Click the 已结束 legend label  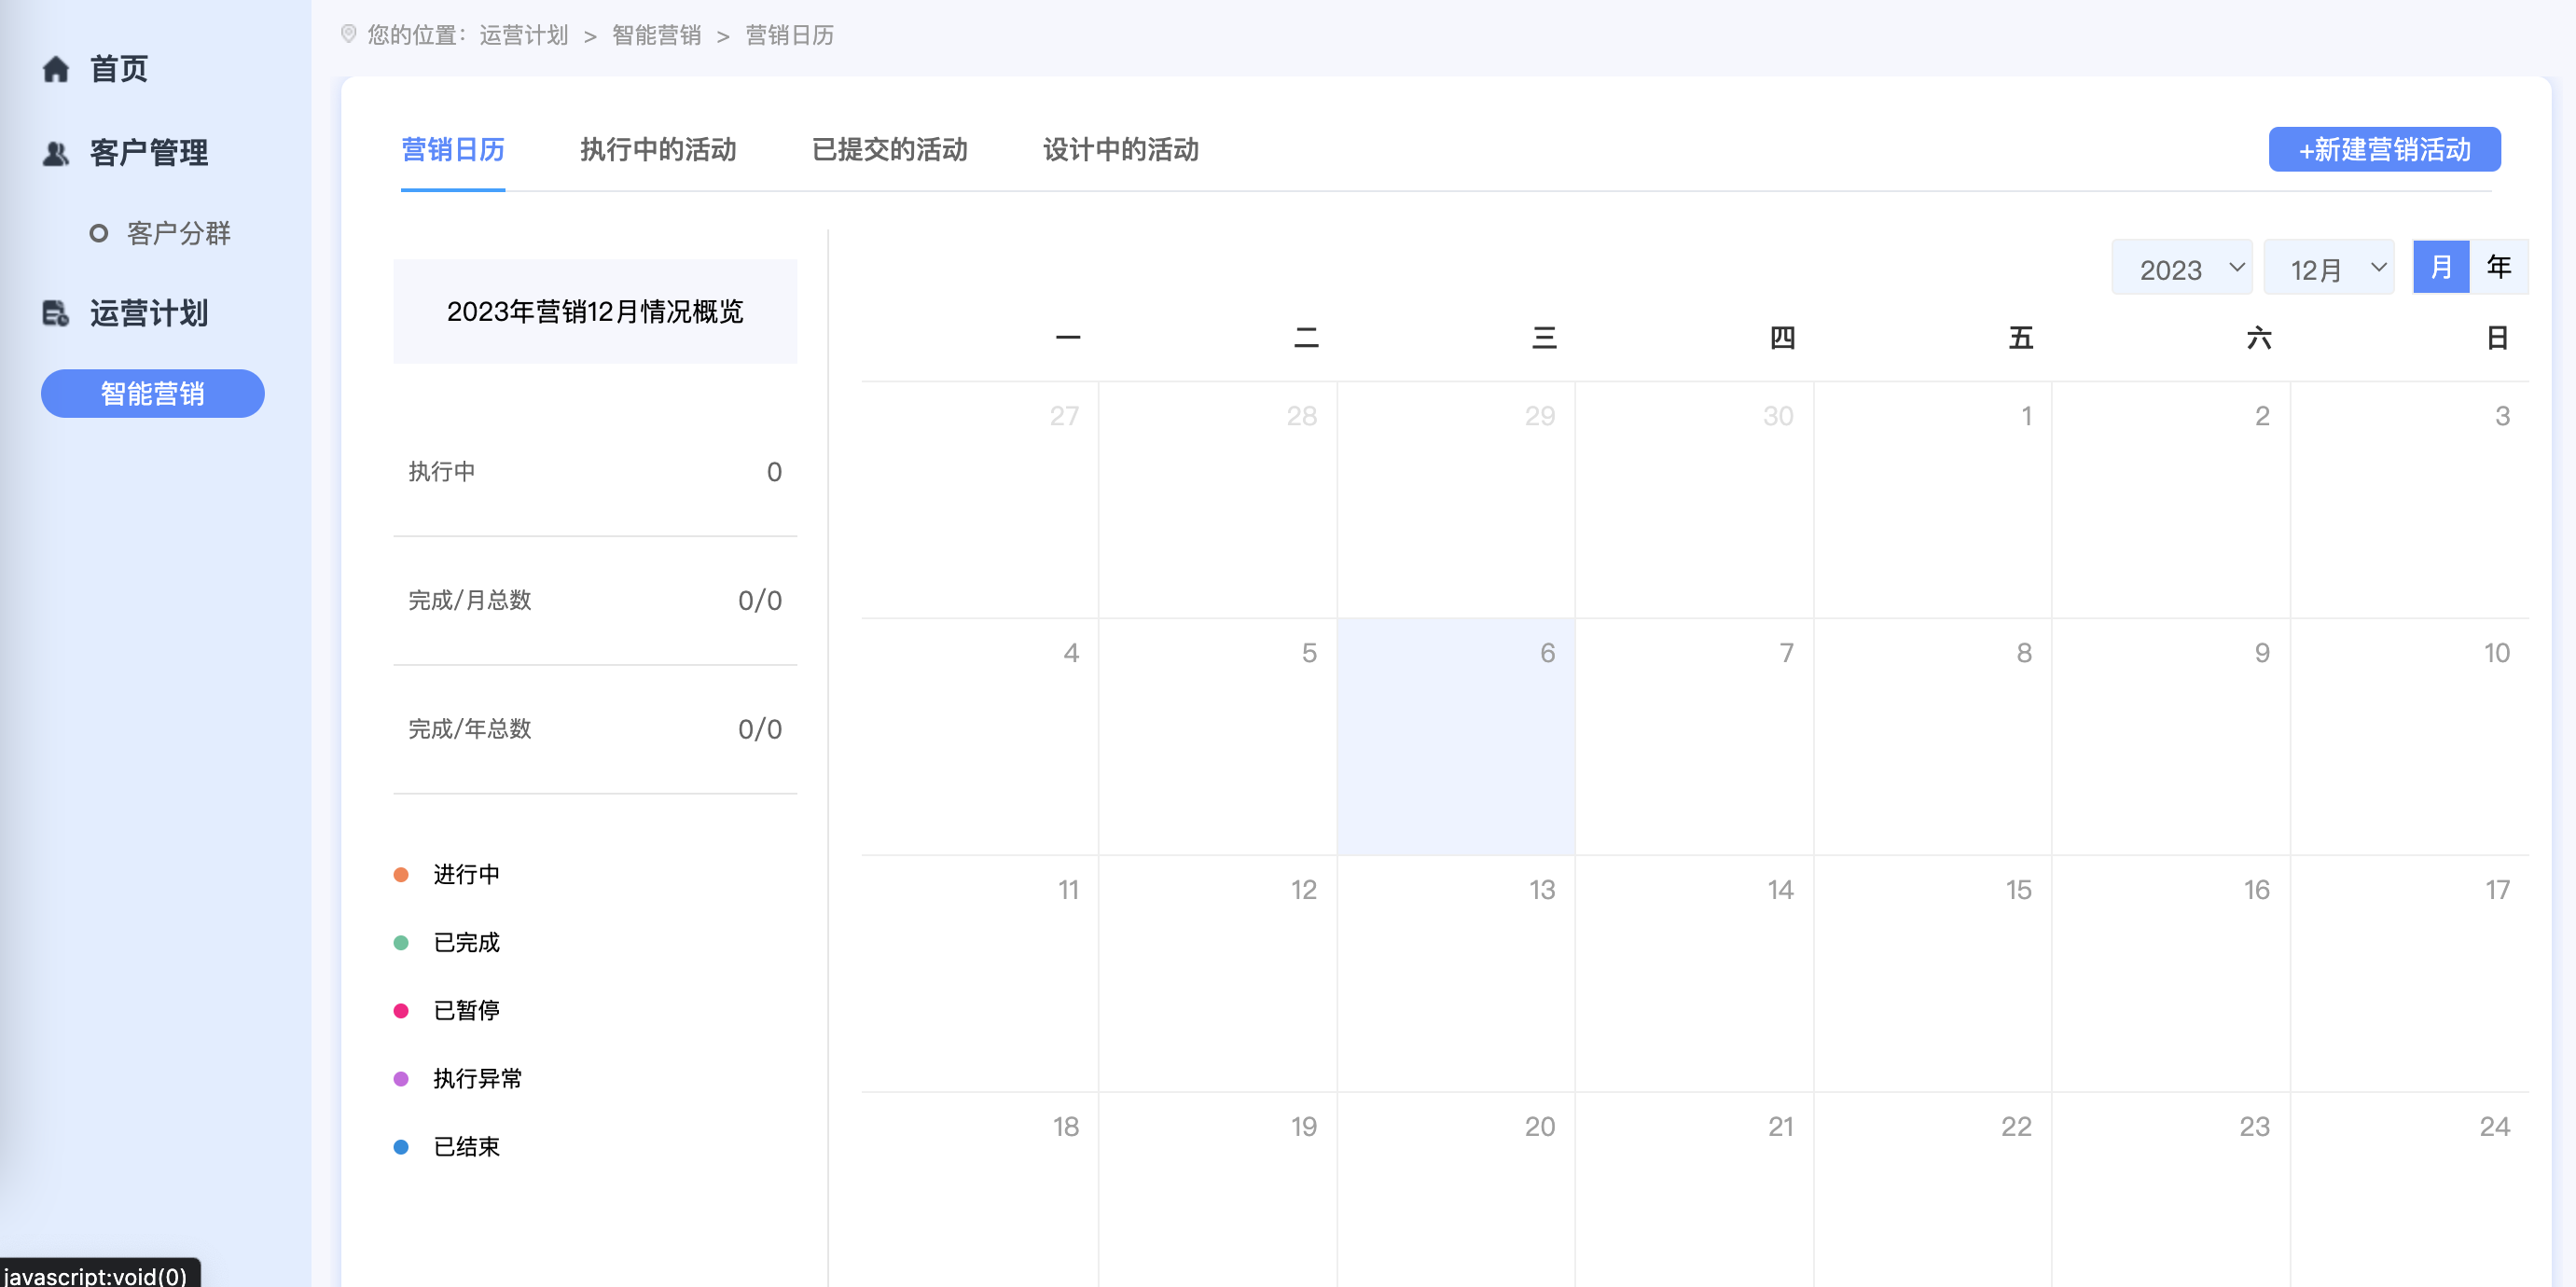pos(467,1147)
